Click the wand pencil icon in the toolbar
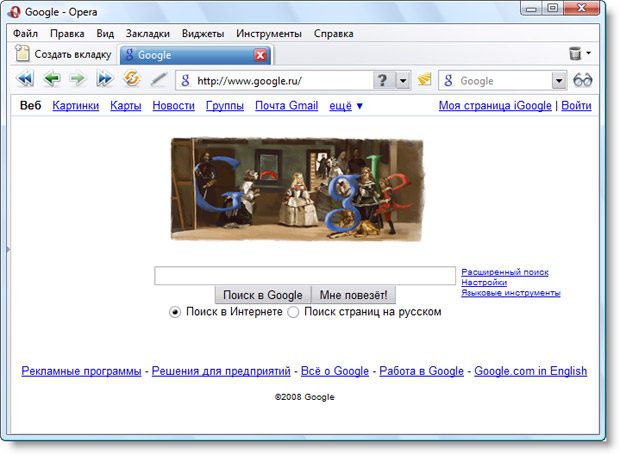This screenshot has width=620, height=455. pos(159,79)
